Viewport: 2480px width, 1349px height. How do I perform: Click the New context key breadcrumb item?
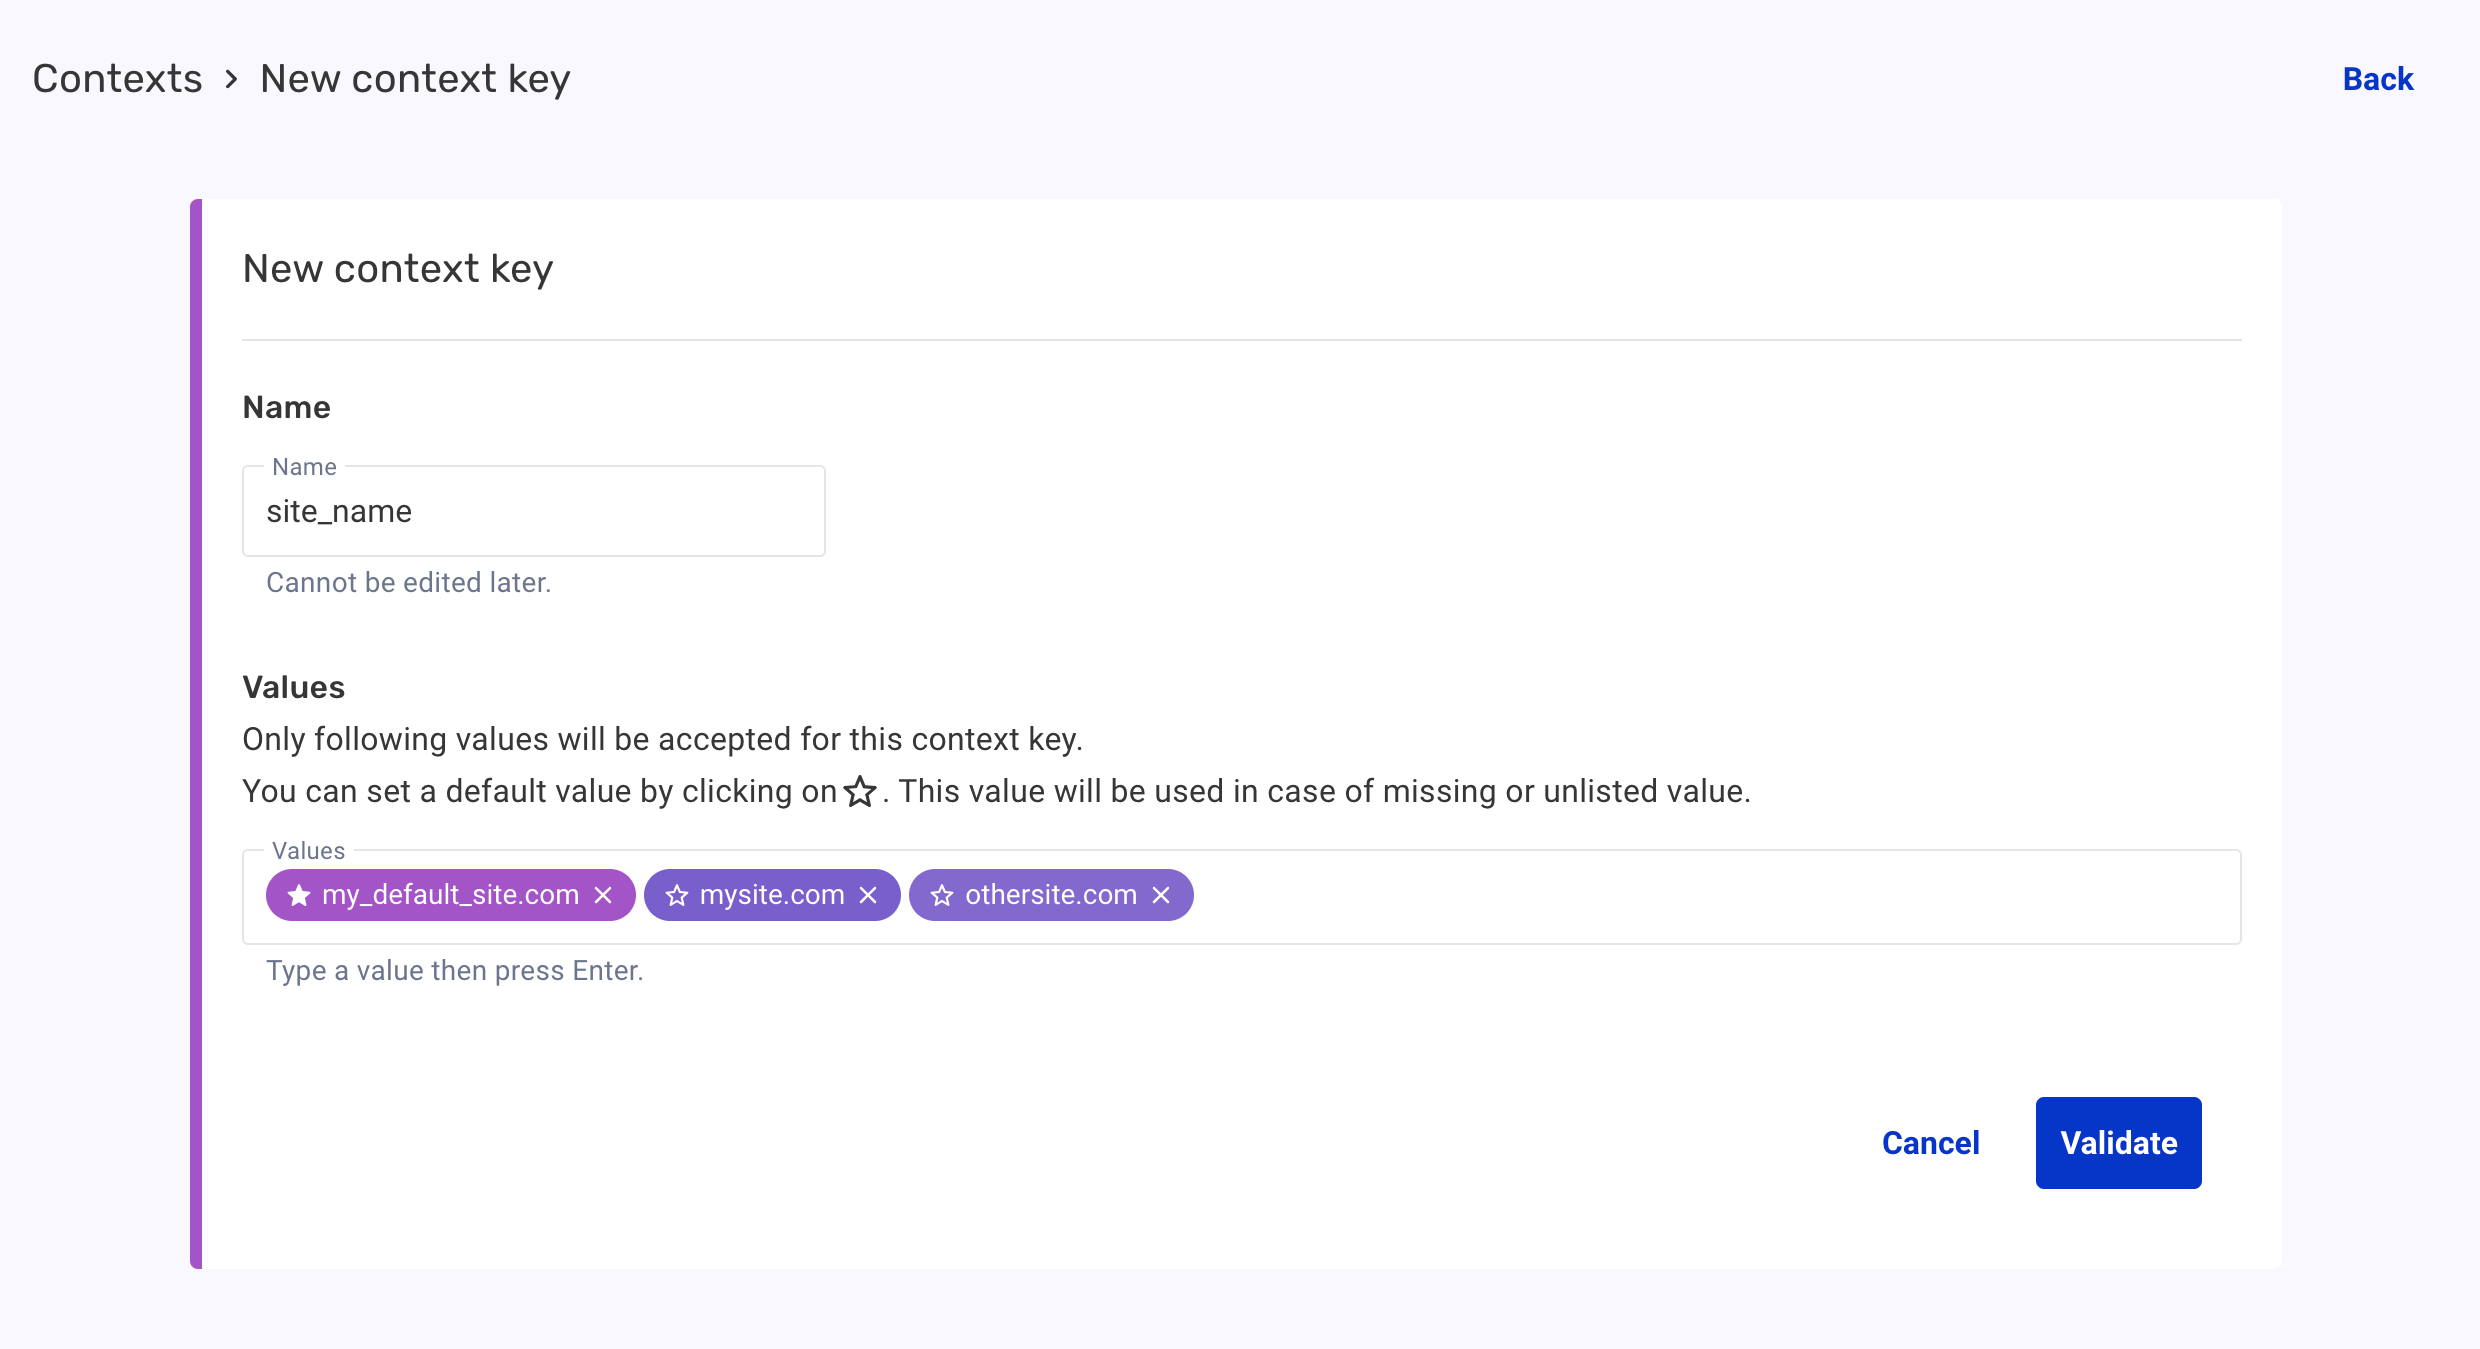tap(414, 79)
